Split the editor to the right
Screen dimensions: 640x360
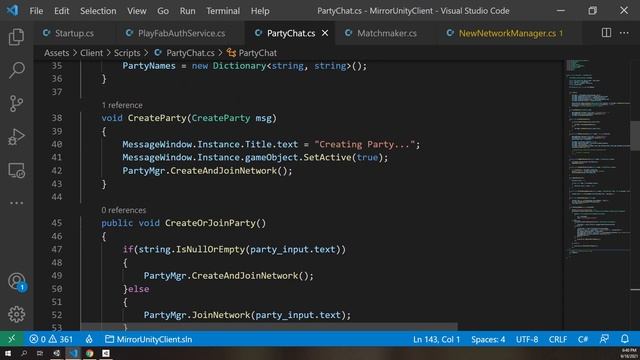point(606,33)
